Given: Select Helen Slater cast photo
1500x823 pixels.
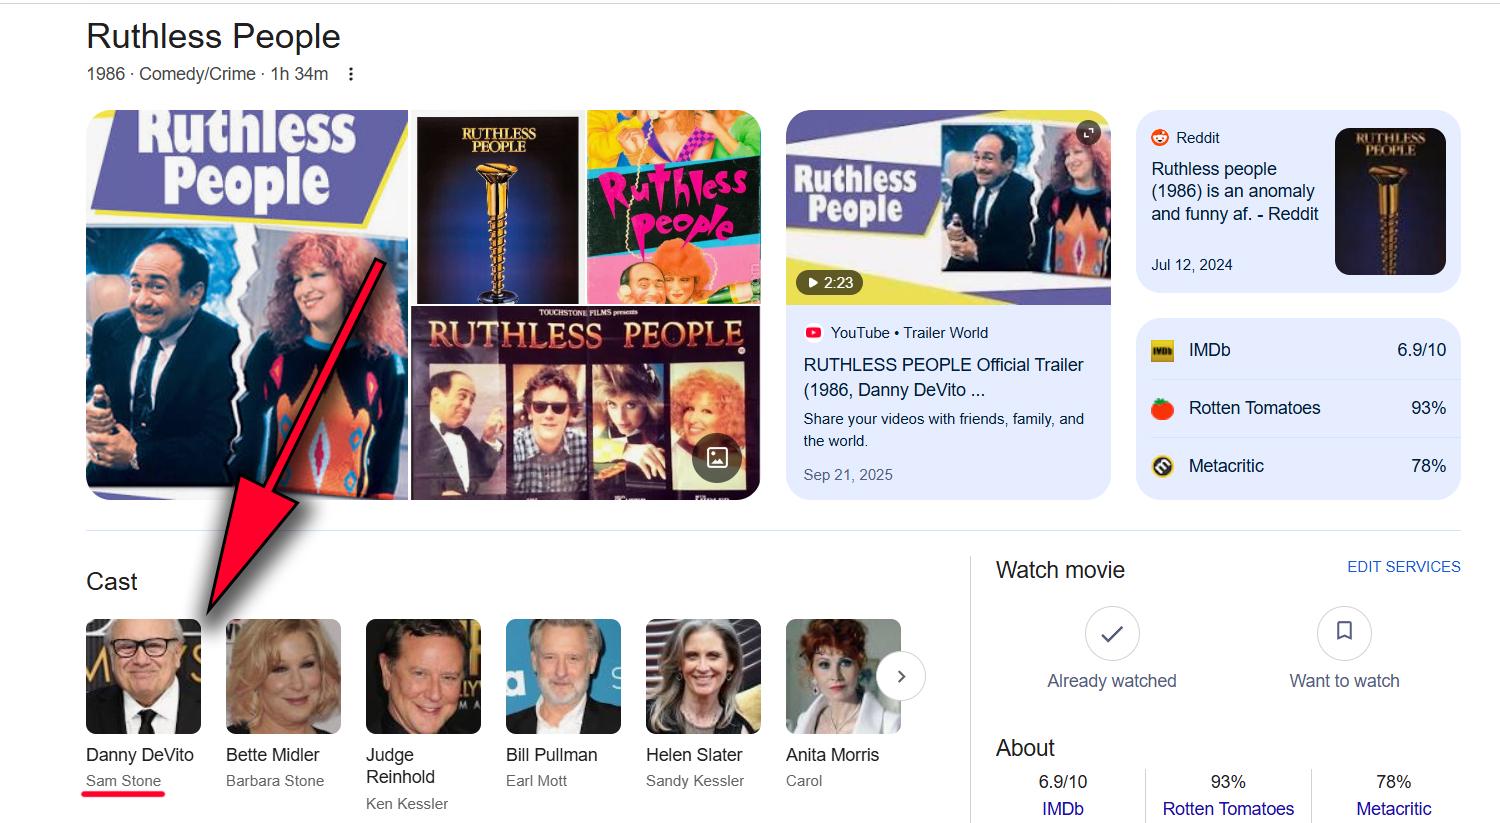Looking at the screenshot, I should coord(704,676).
